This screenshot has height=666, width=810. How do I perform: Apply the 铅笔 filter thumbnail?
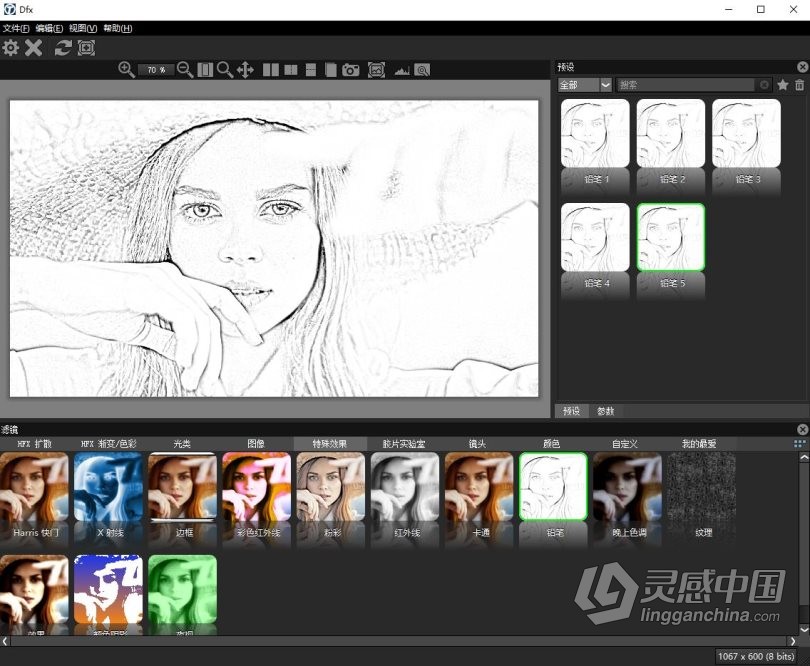coord(553,487)
